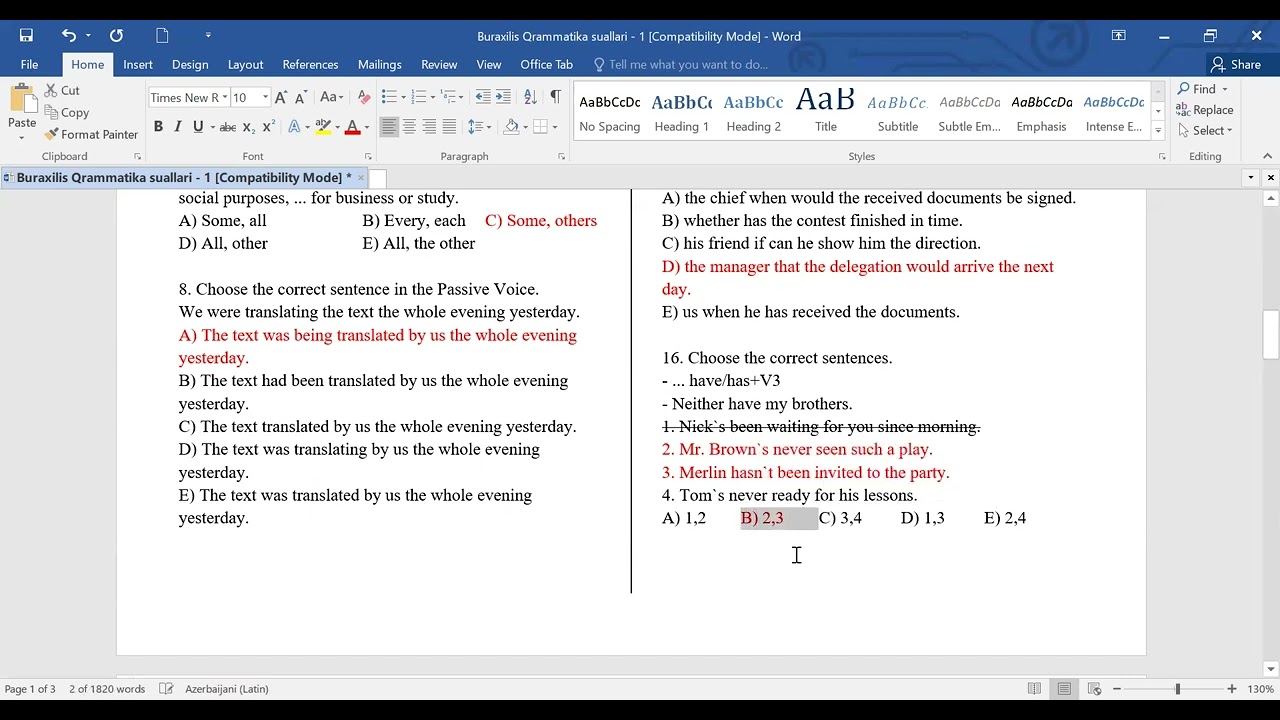The height and width of the screenshot is (720, 1280).
Task: Apply paragraph shading color
Action: coord(511,127)
